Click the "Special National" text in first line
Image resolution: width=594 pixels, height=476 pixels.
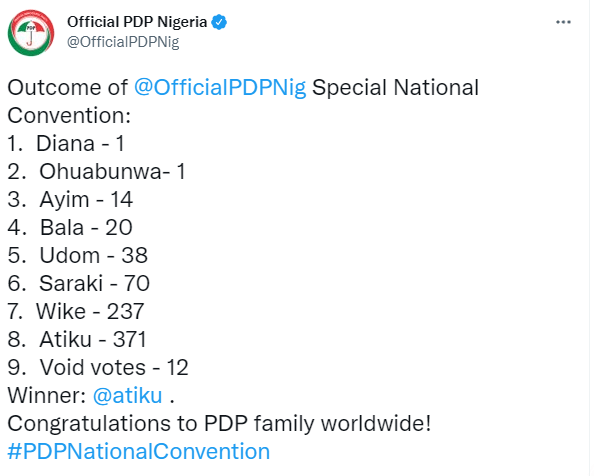click(x=395, y=87)
